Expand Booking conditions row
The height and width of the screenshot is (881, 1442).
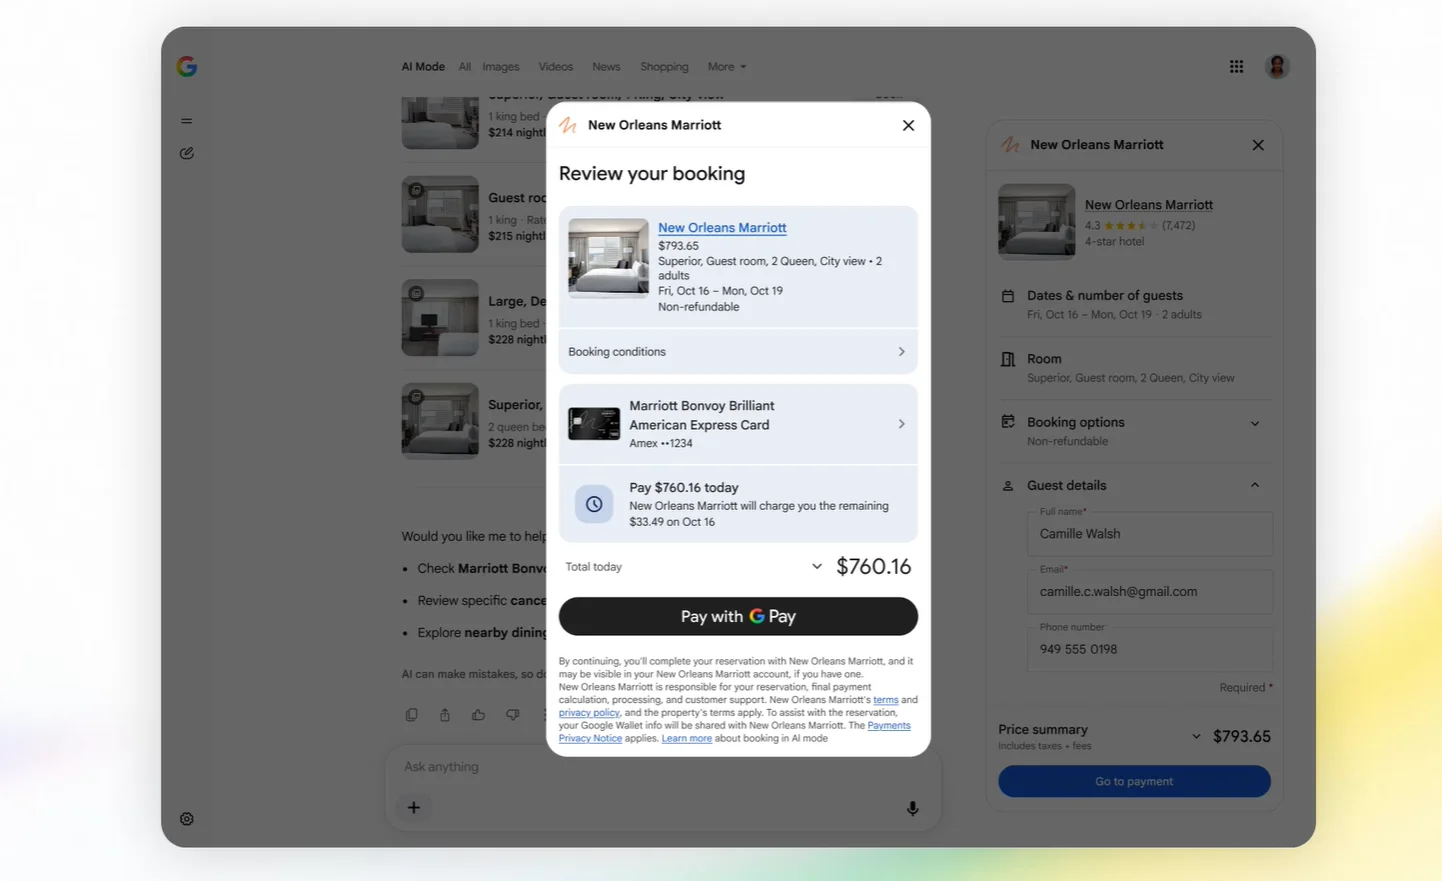pos(738,352)
